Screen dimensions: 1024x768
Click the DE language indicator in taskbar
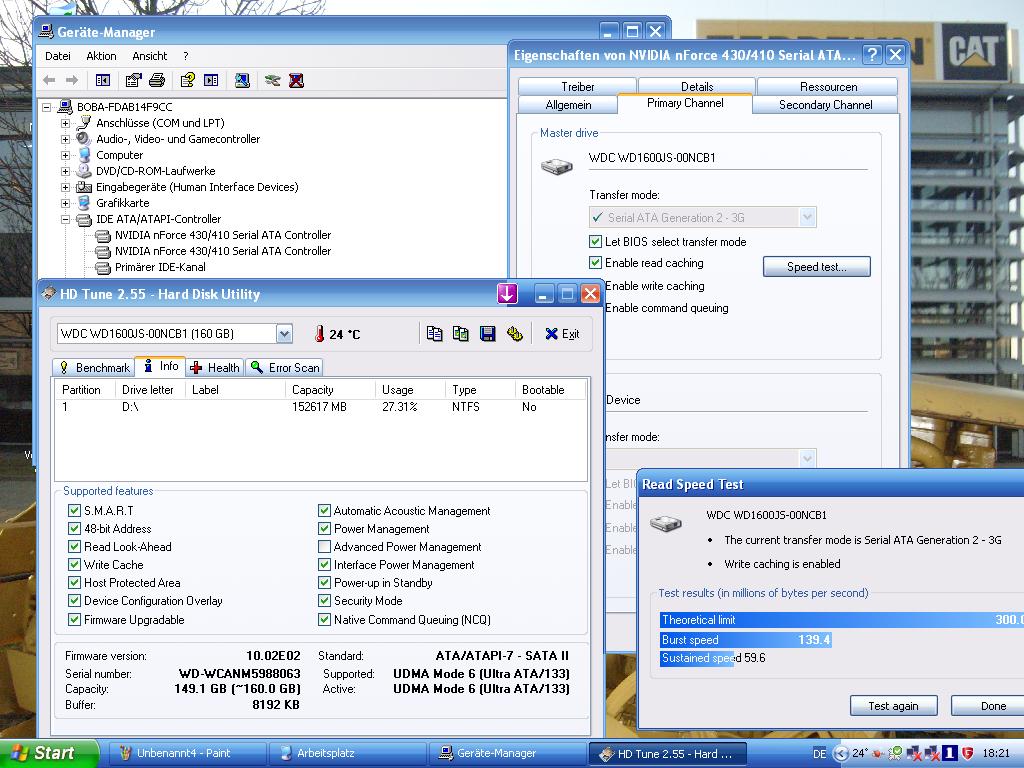(820, 754)
